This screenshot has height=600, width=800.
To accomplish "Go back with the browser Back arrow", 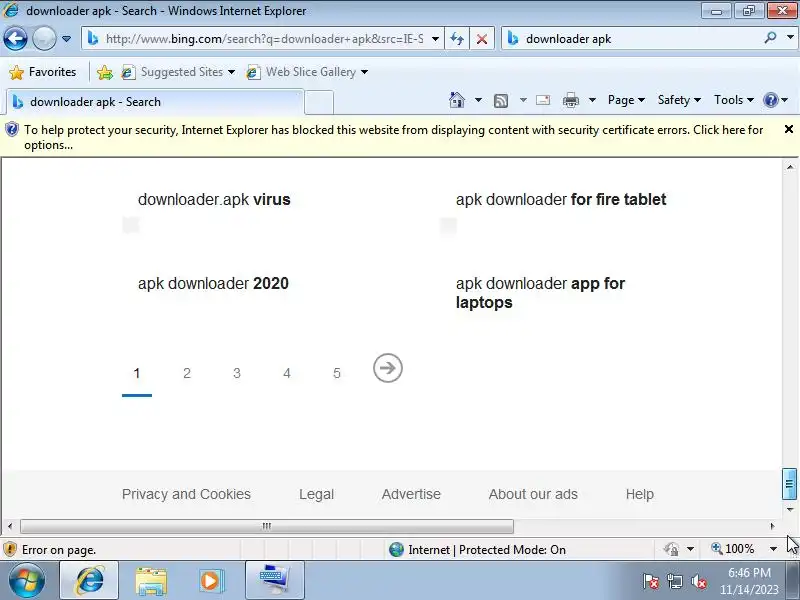I will (15, 39).
